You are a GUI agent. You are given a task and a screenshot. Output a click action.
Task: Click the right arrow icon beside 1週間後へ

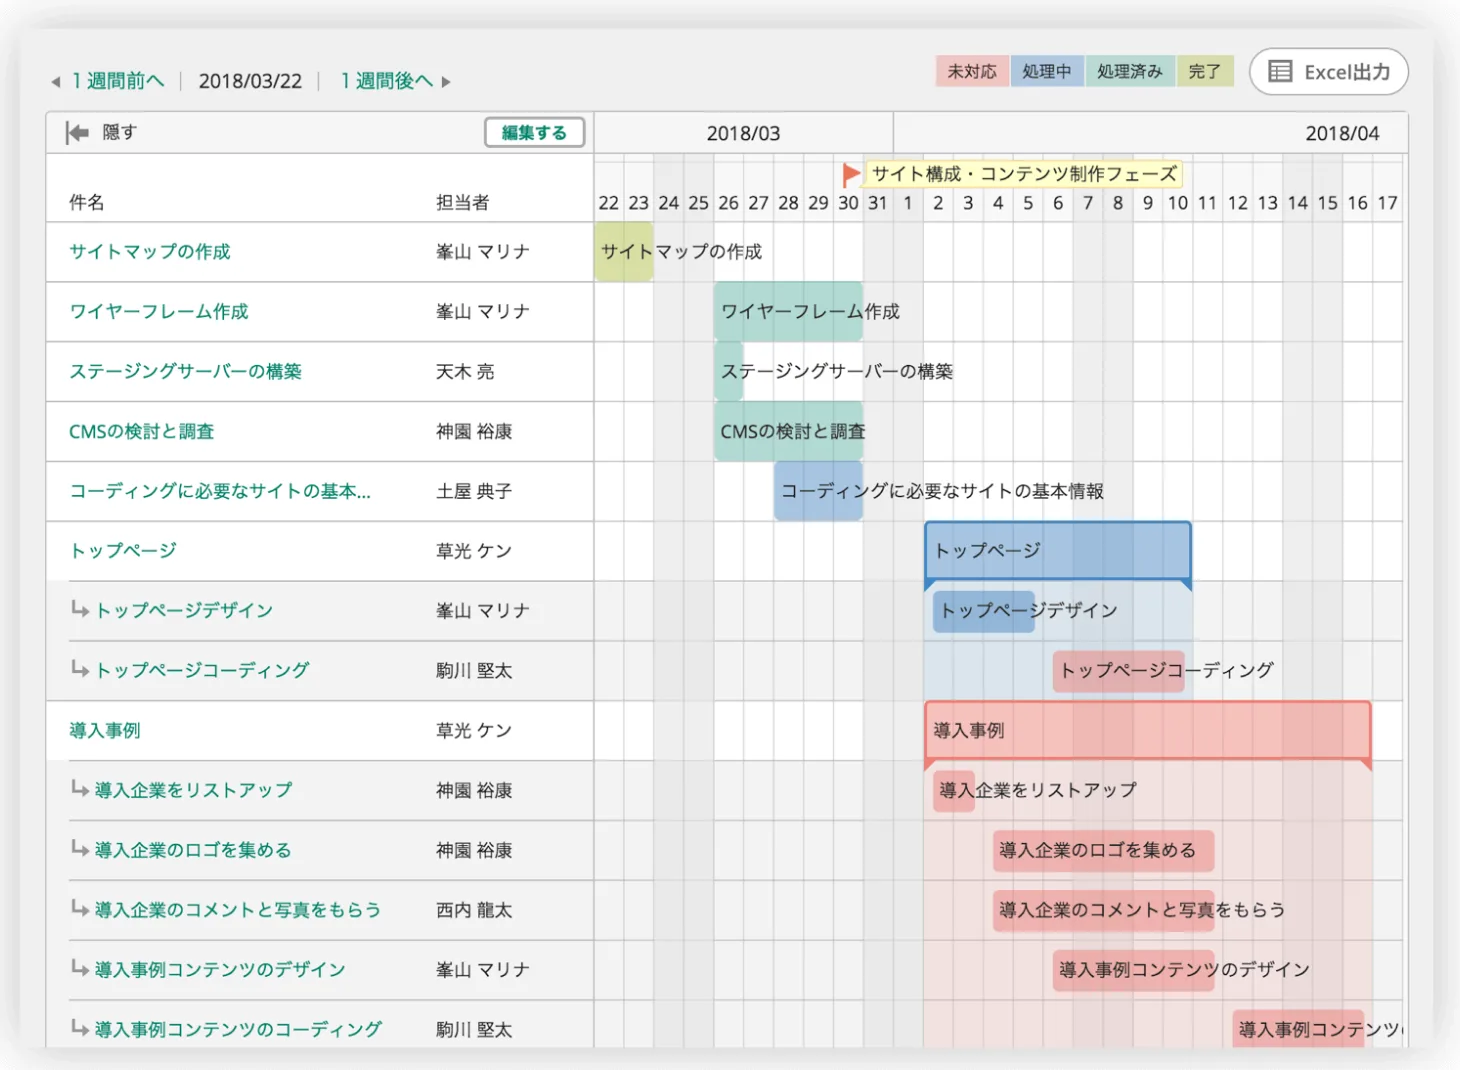446,82
